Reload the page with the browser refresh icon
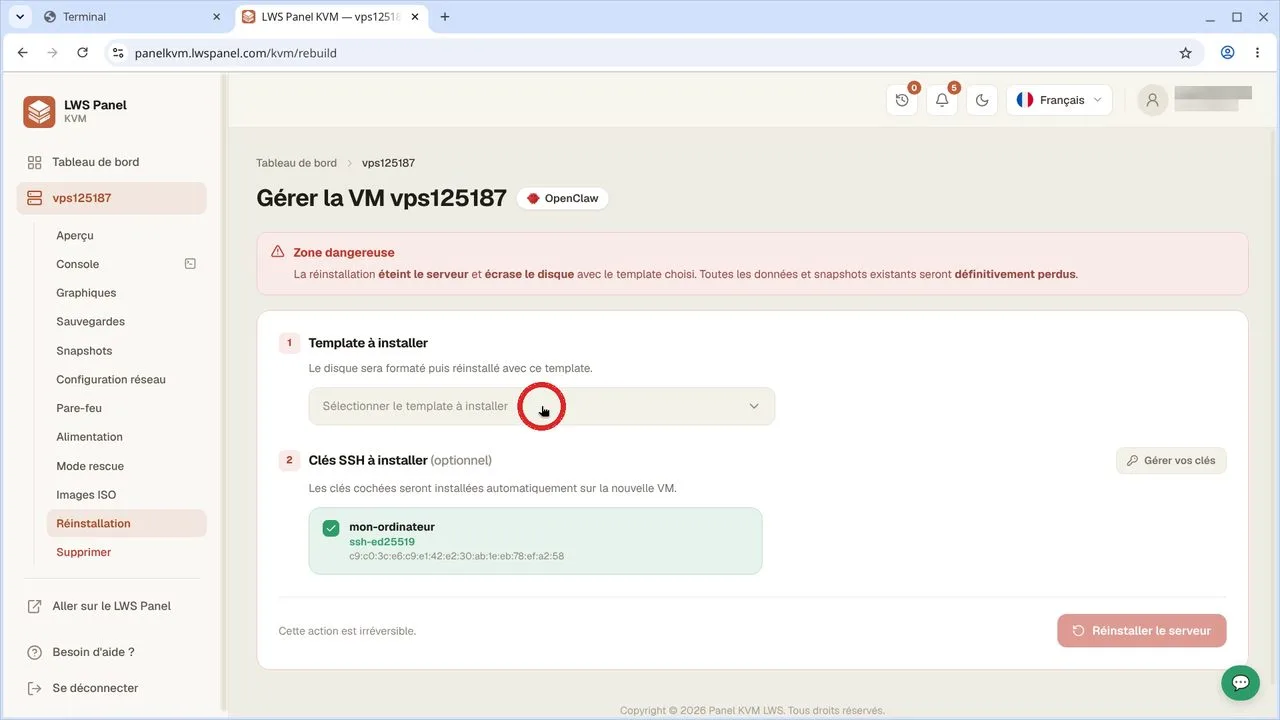The width and height of the screenshot is (1280, 720). (82, 53)
